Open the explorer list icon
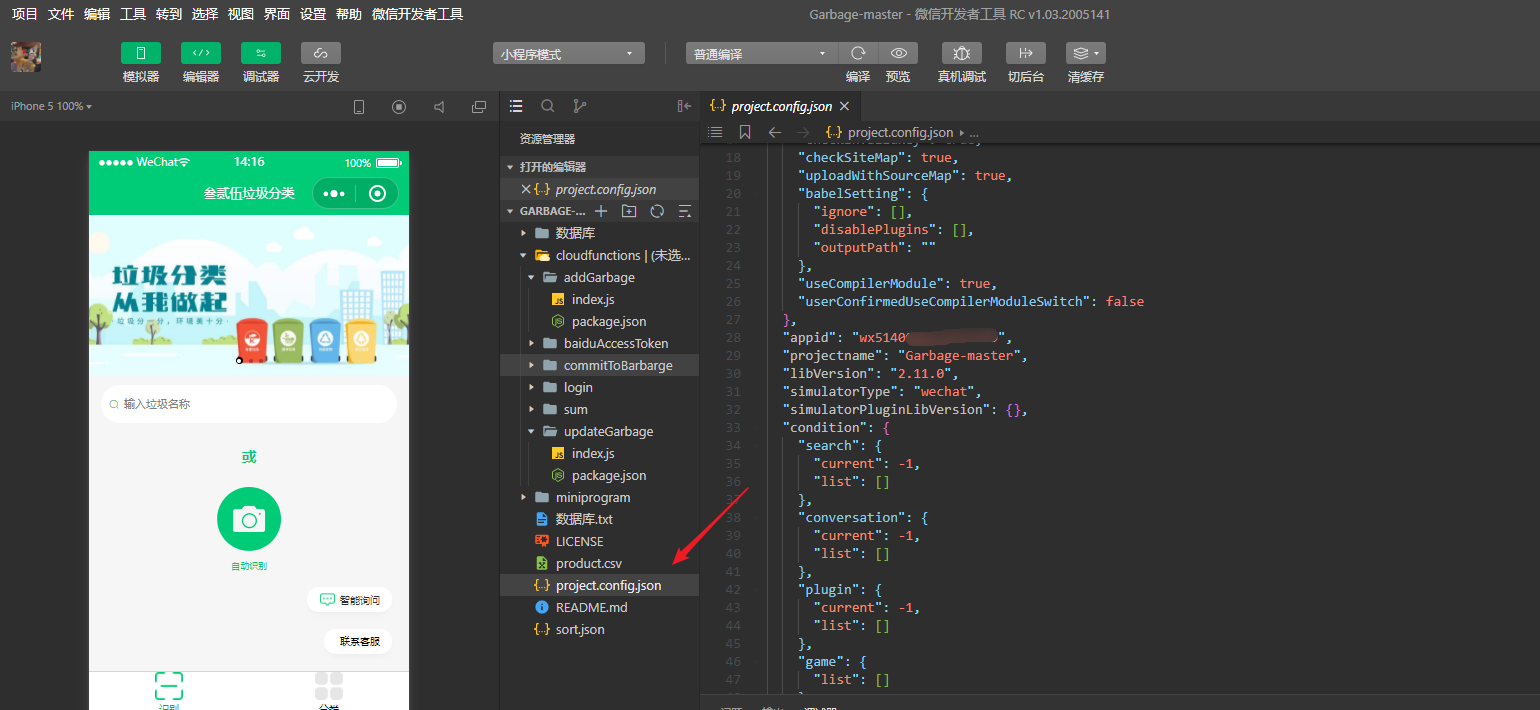 click(x=516, y=106)
